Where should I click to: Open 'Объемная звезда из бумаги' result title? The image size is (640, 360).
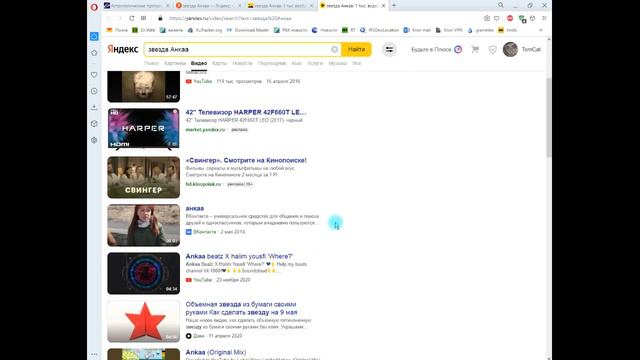coord(241,308)
